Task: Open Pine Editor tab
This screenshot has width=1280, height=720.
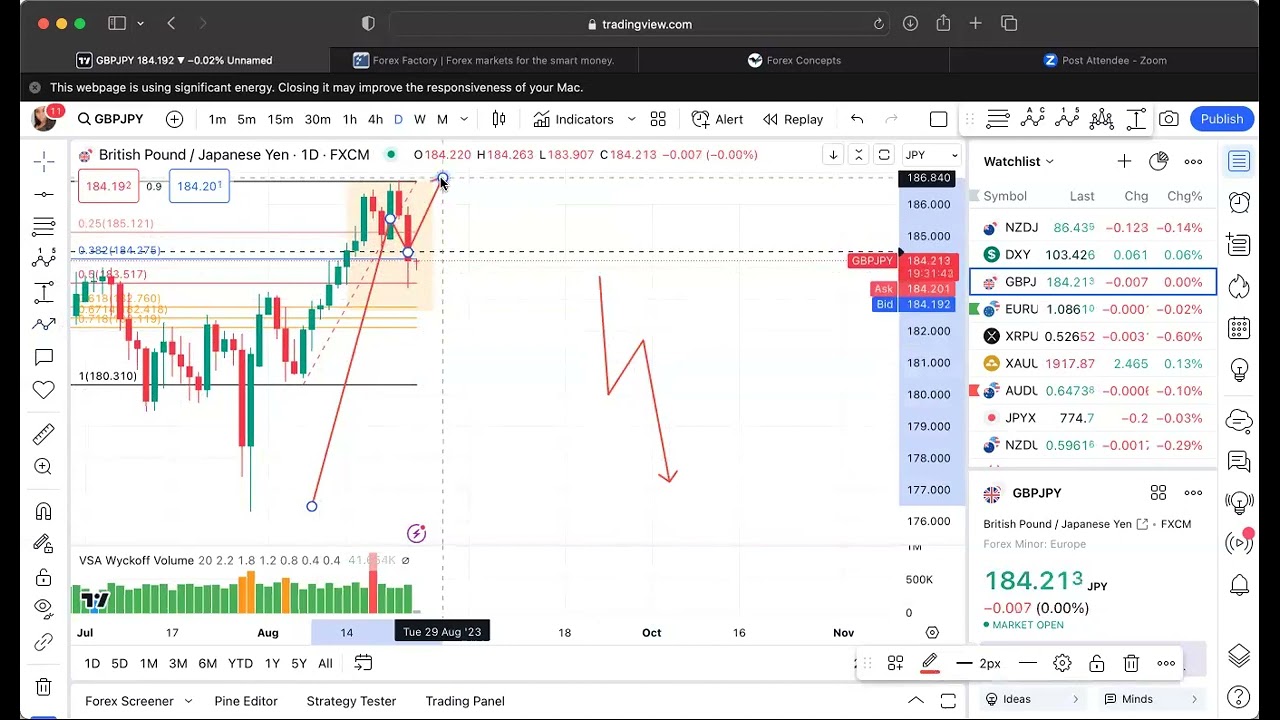Action: point(246,701)
